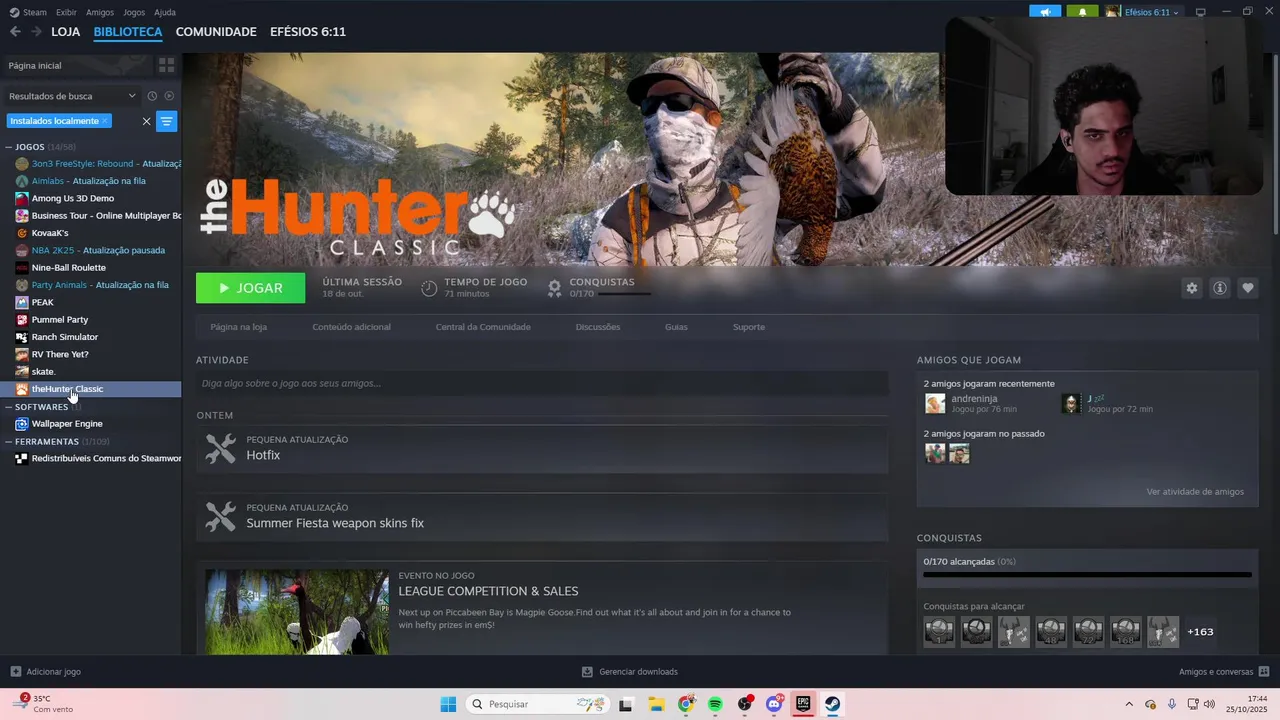
Task: Open Central da Comunidade tab
Action: (483, 327)
